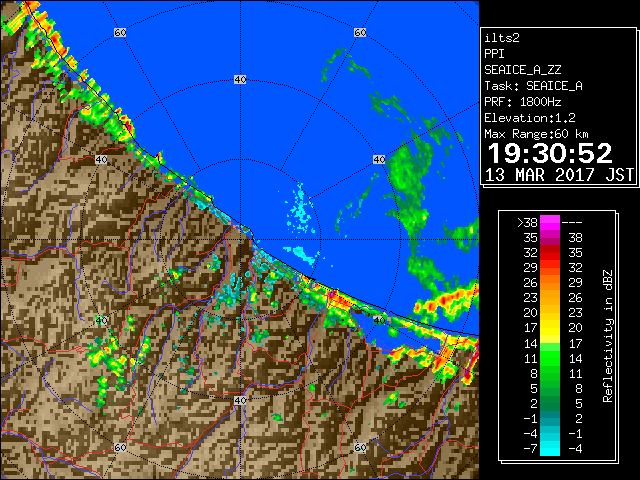Click the date "13 MAR 2017 JST"

click(559, 175)
